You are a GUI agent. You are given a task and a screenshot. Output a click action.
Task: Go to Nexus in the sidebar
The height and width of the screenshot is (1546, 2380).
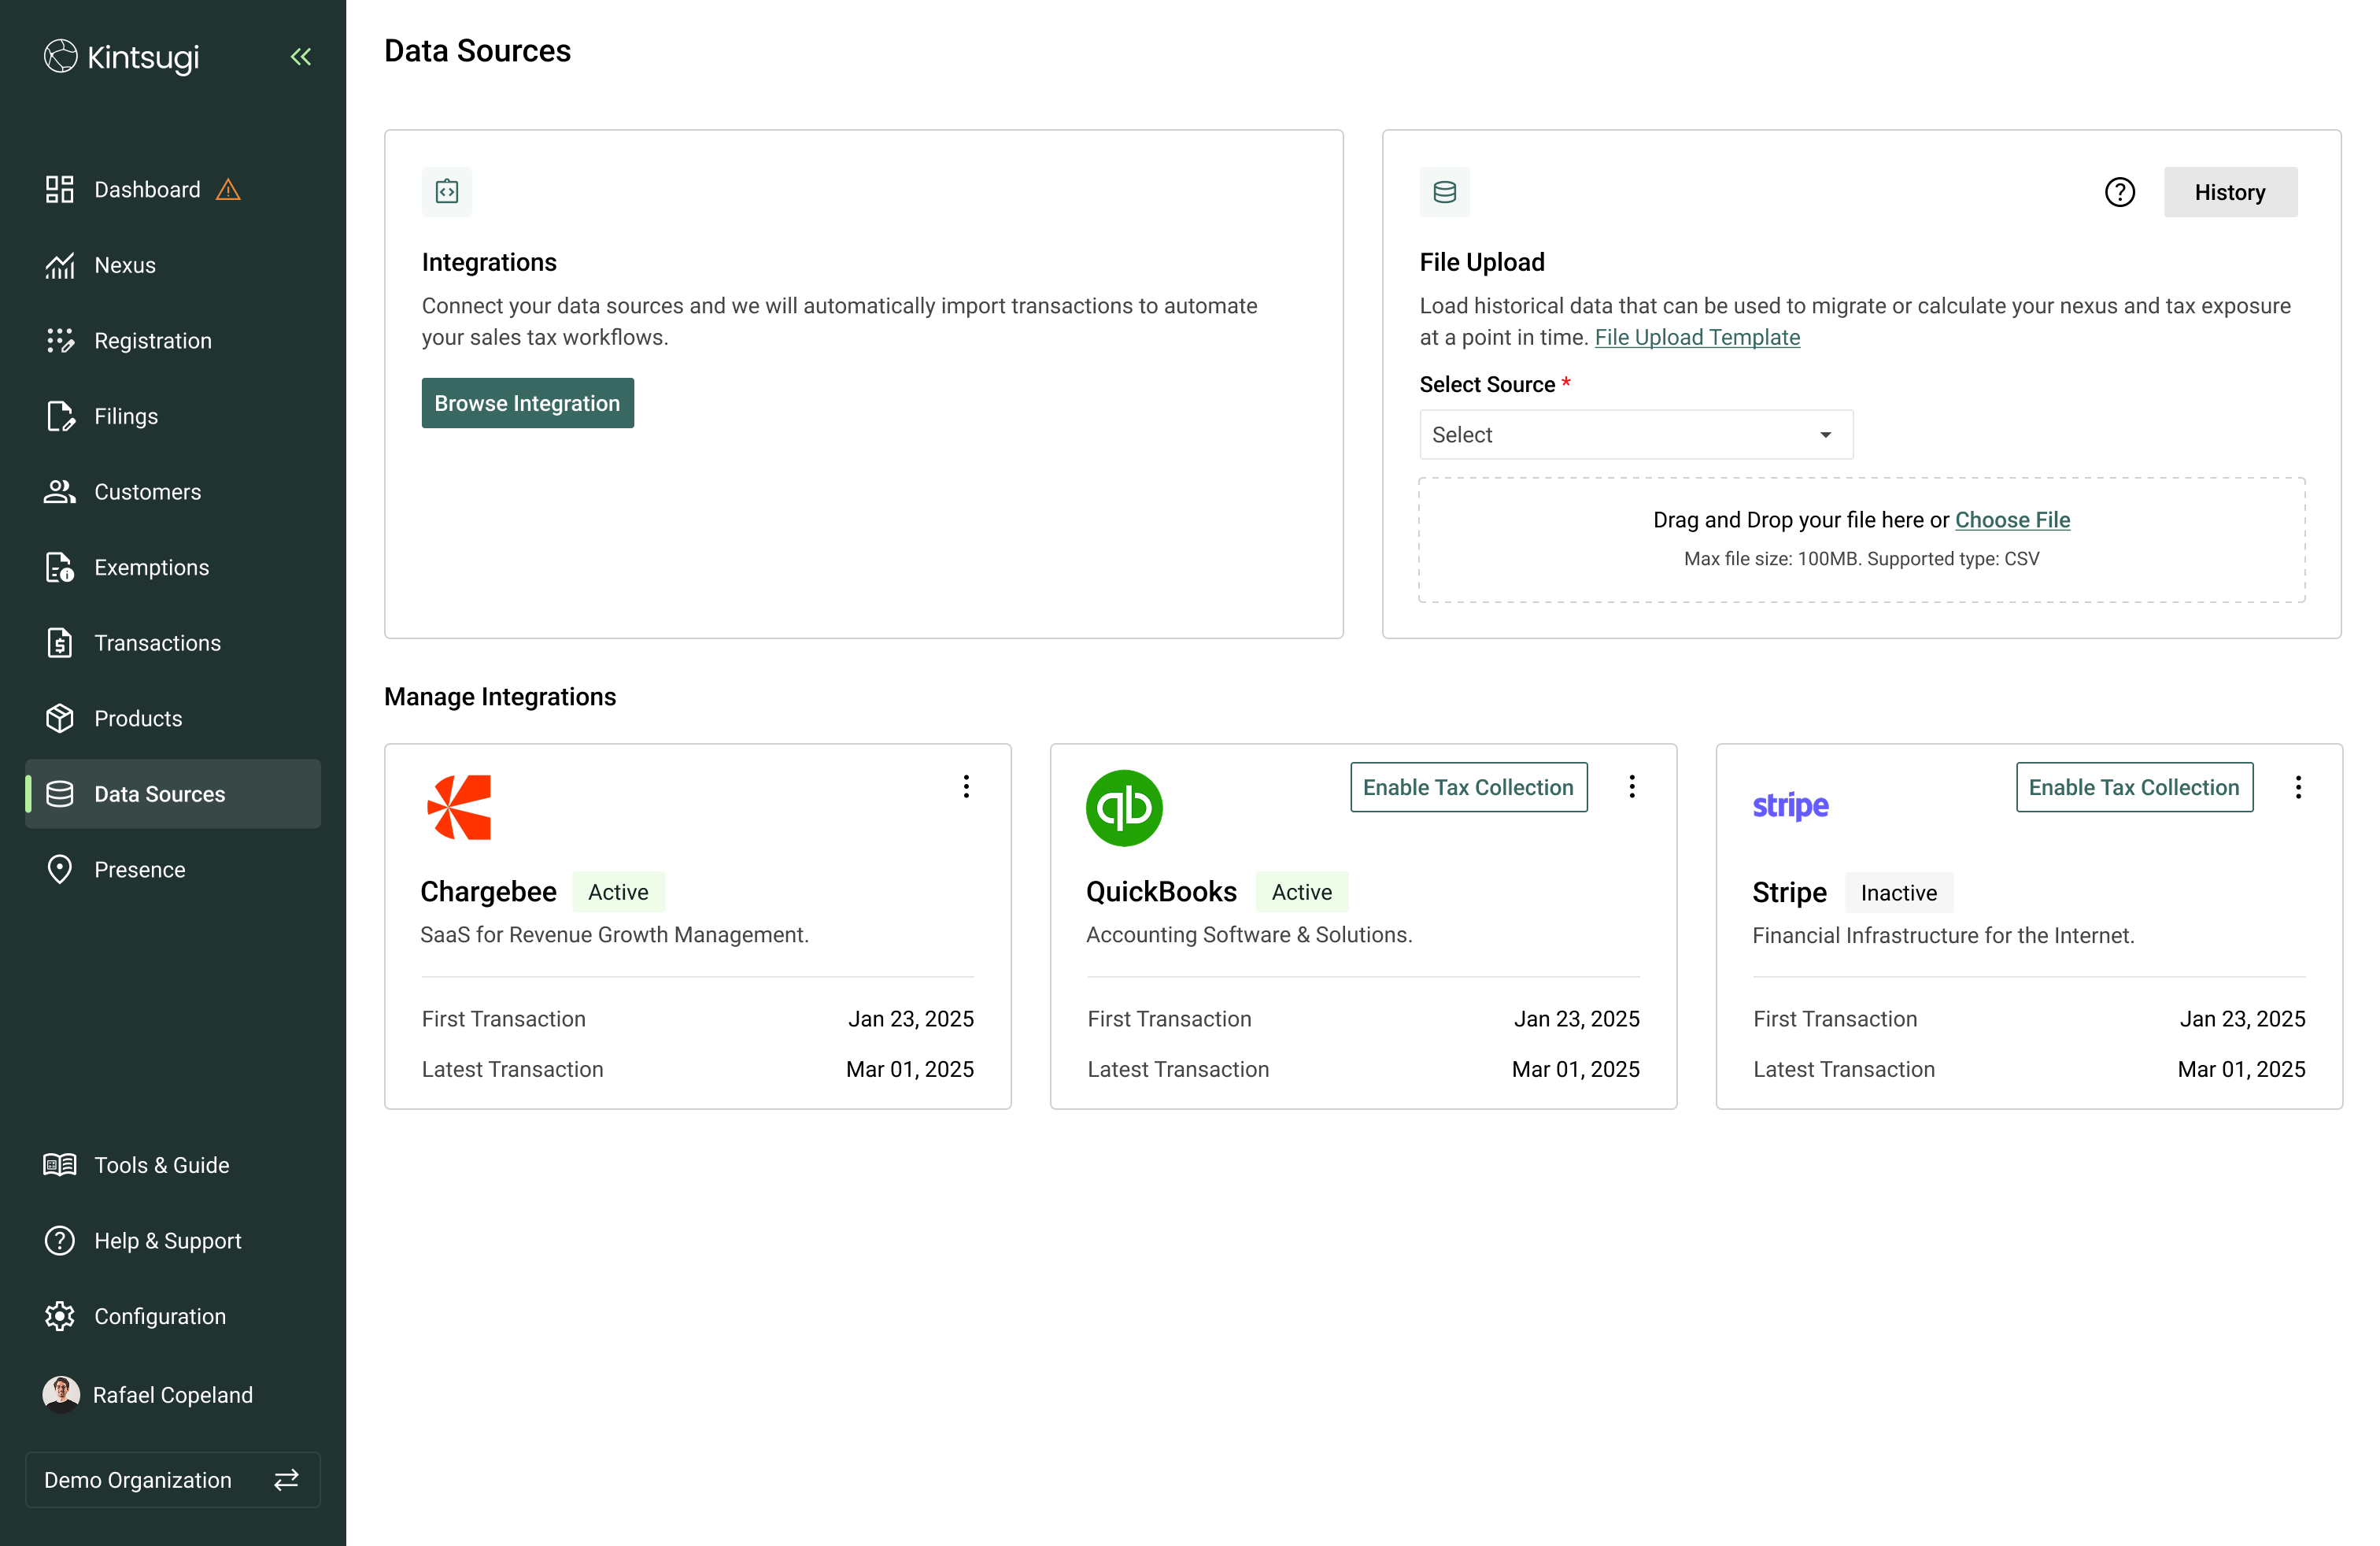coord(125,265)
